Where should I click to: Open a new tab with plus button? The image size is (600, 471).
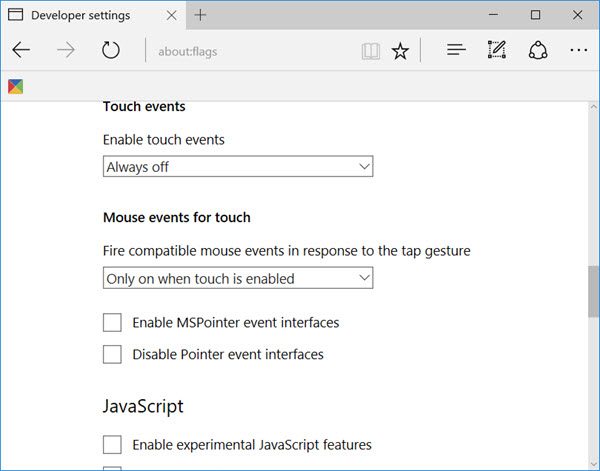(200, 15)
